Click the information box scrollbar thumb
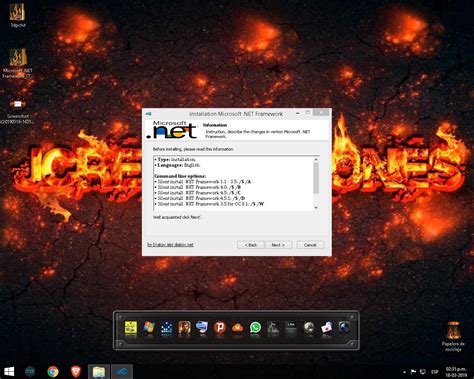474x379 pixels. pyautogui.click(x=316, y=178)
